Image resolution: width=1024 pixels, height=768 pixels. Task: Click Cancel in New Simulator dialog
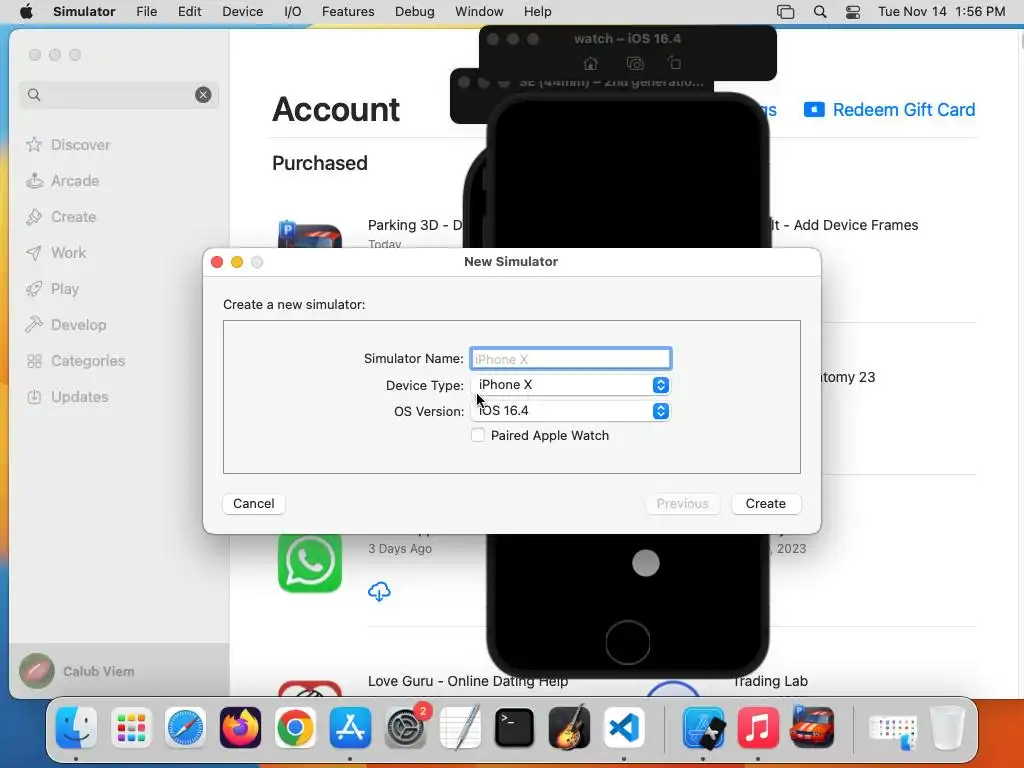[x=253, y=504]
